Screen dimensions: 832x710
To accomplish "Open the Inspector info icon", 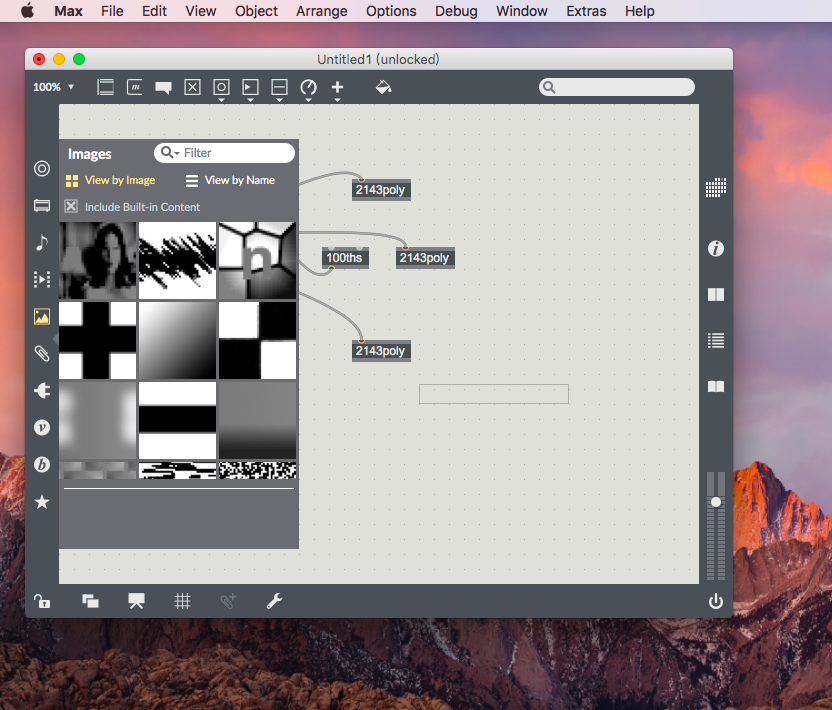I will tap(716, 248).
